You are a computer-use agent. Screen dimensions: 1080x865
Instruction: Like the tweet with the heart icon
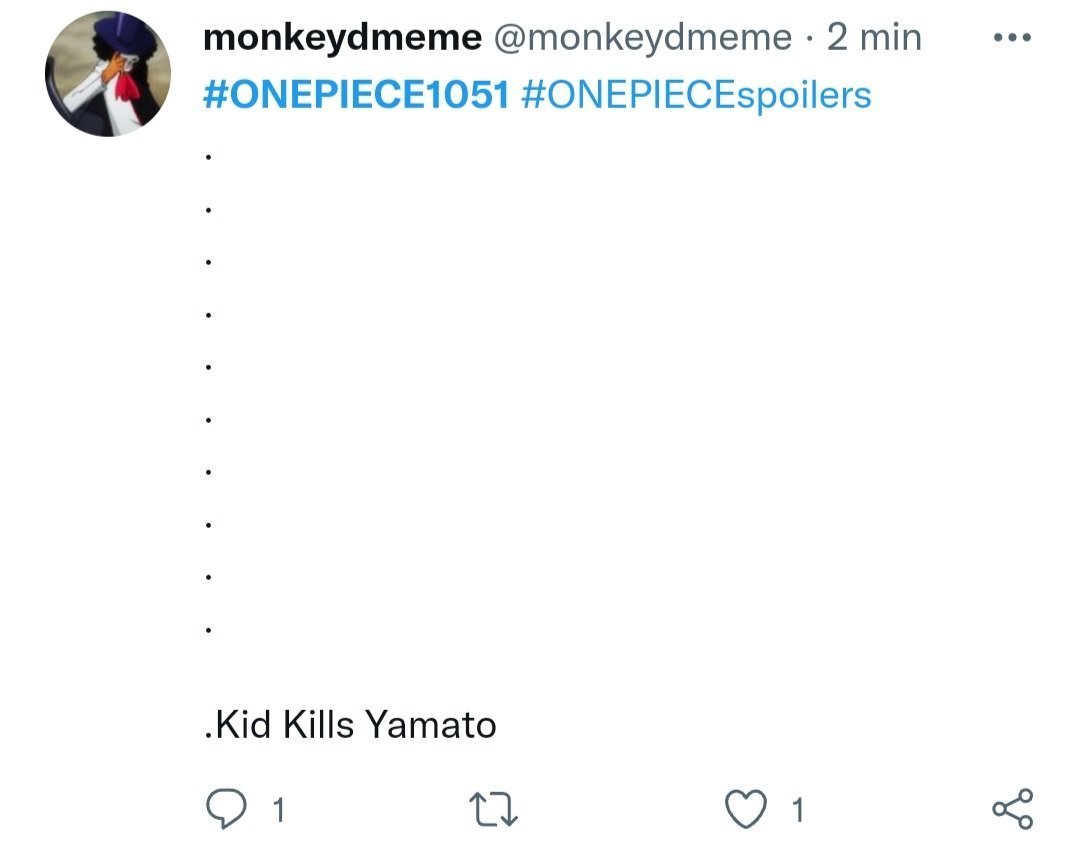tap(746, 809)
